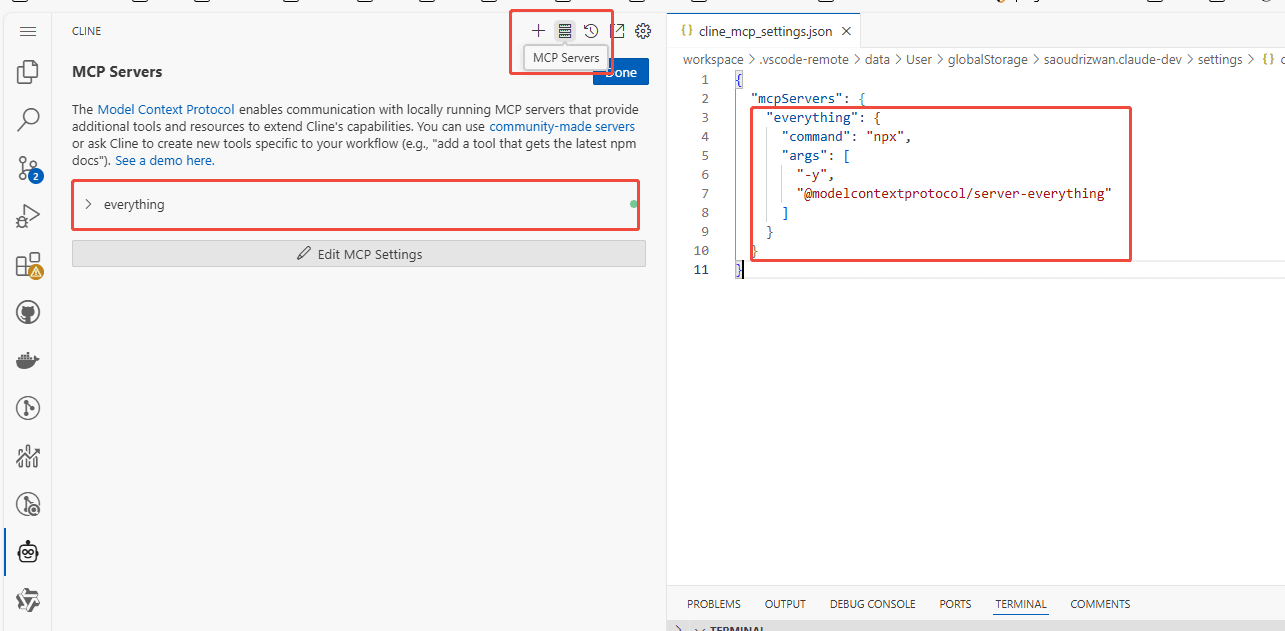Open Cline settings gear icon
1285x631 pixels.
643,31
